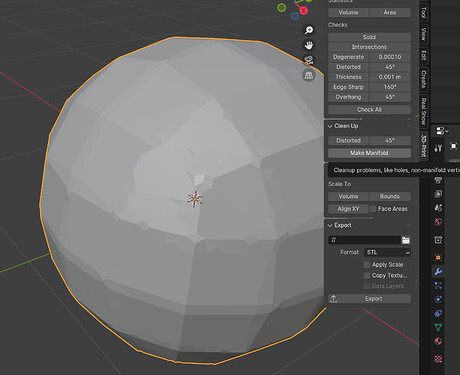The height and width of the screenshot is (375, 460).
Task: Click Distorted button under Clean Up
Action: click(x=349, y=141)
